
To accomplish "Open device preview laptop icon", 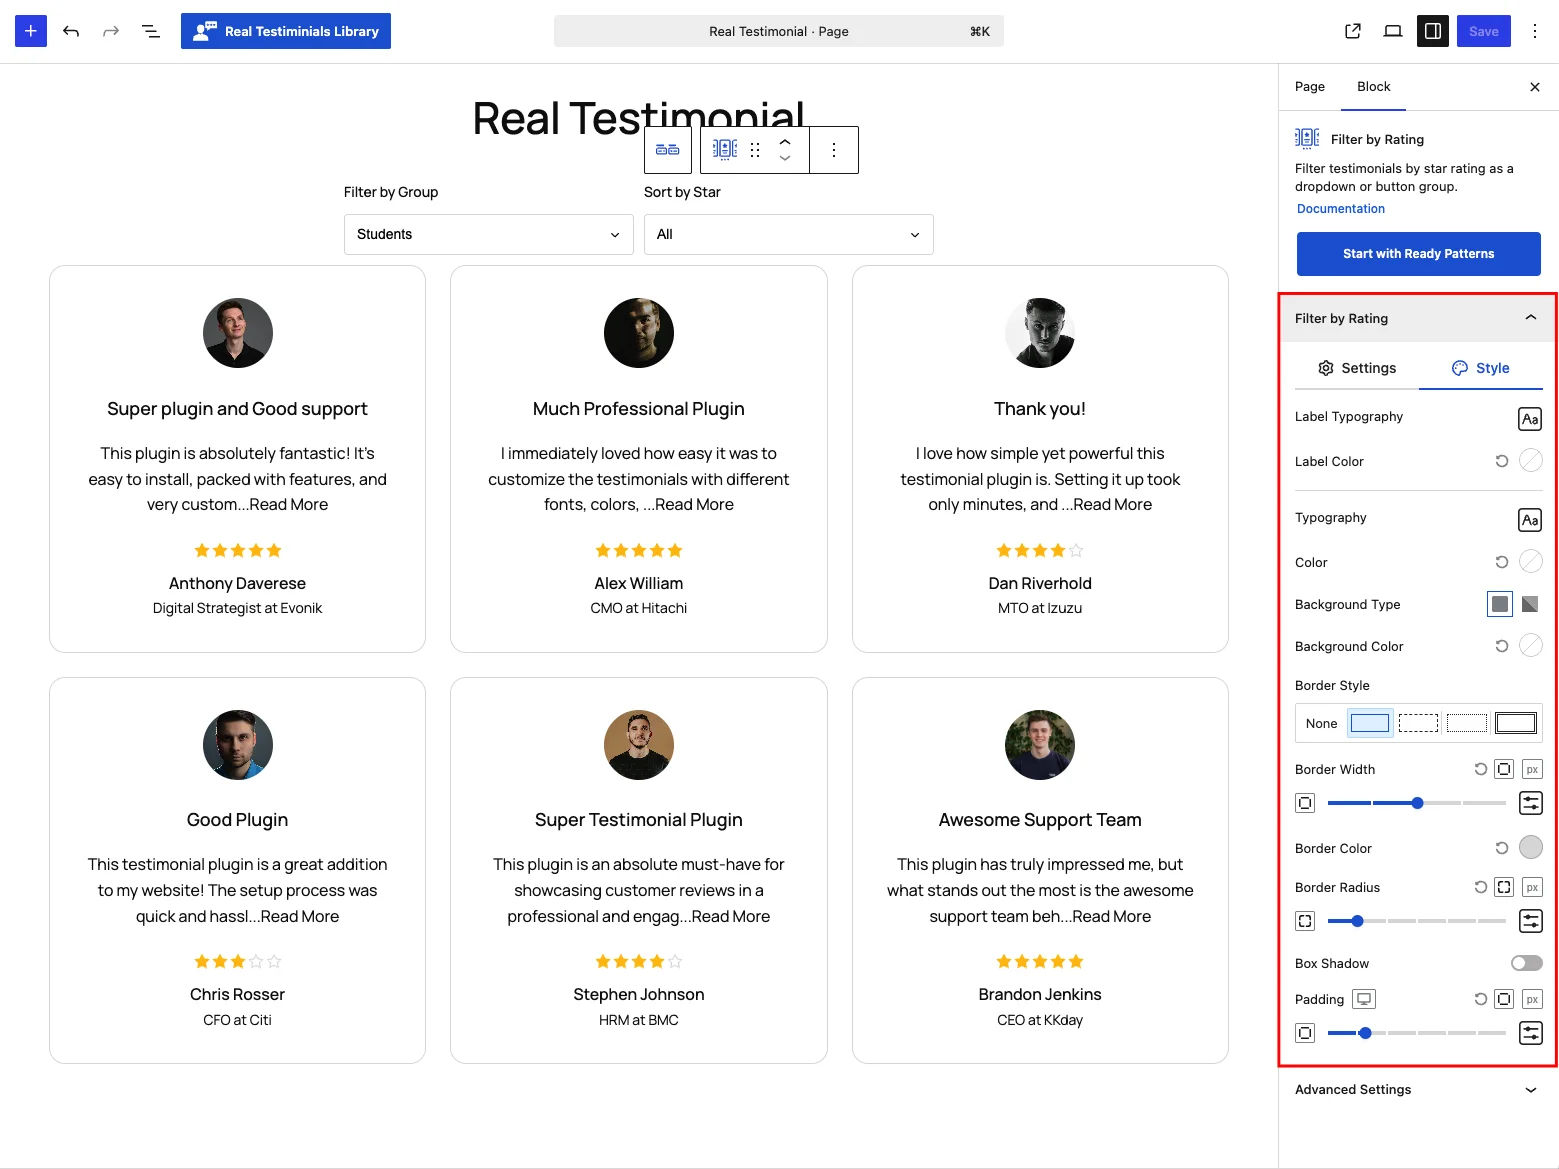I will coord(1393,31).
